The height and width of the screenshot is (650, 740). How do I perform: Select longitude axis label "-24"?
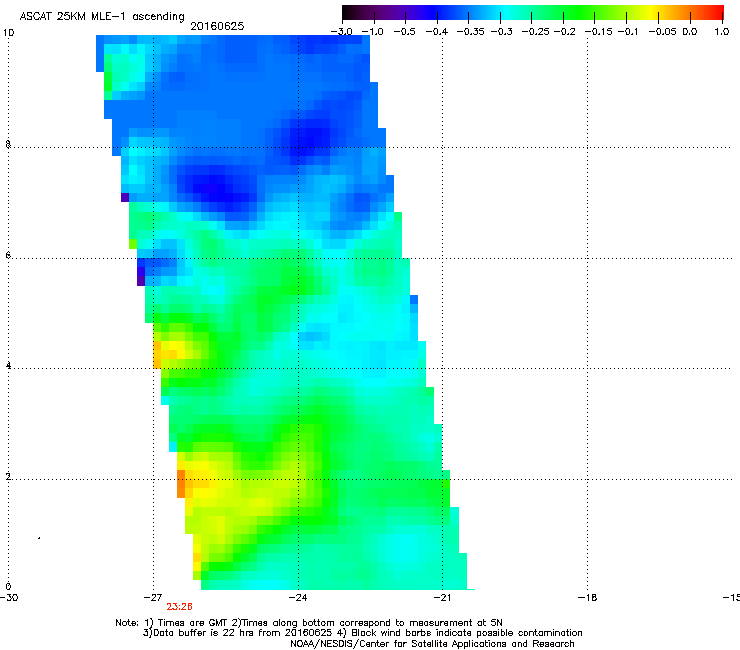(x=298, y=598)
